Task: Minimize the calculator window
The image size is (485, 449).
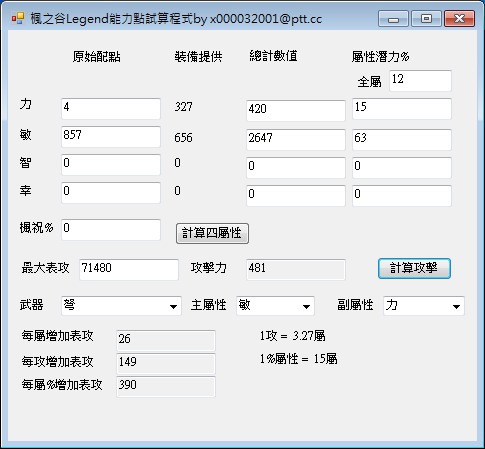Action: pos(393,19)
